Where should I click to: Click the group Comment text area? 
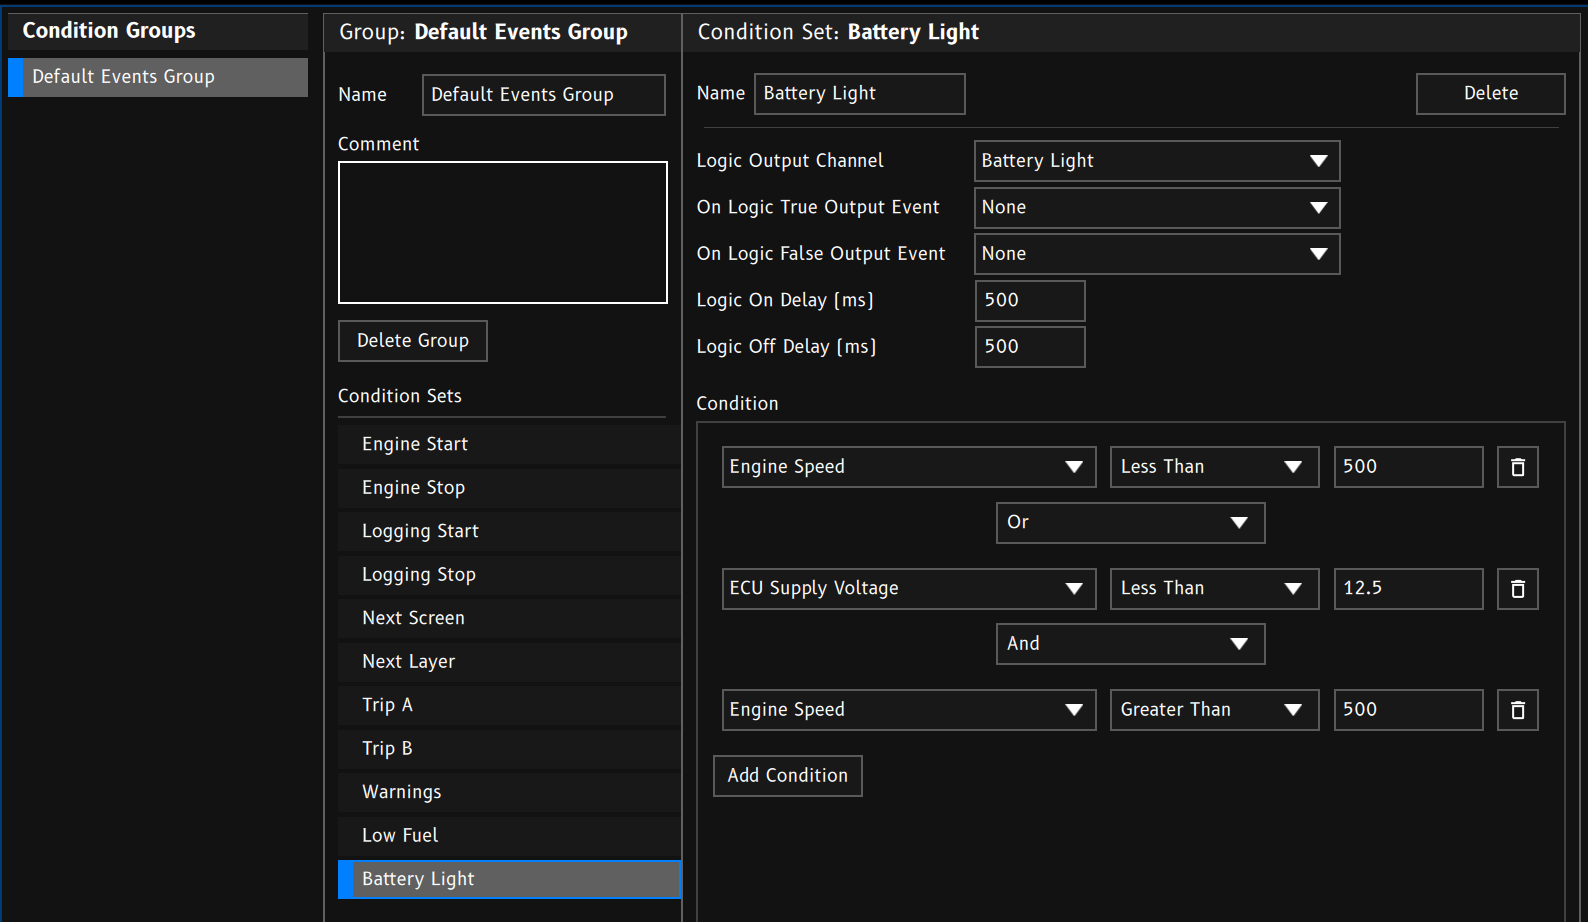click(x=503, y=233)
